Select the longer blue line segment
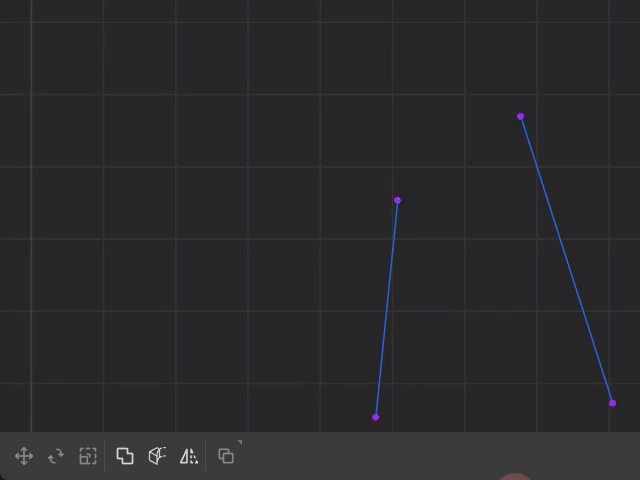Viewport: 640px width, 480px height. [x=567, y=260]
